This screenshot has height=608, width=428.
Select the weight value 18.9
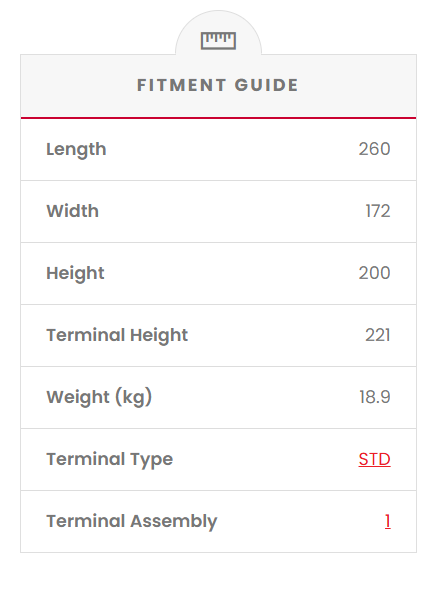[375, 397]
